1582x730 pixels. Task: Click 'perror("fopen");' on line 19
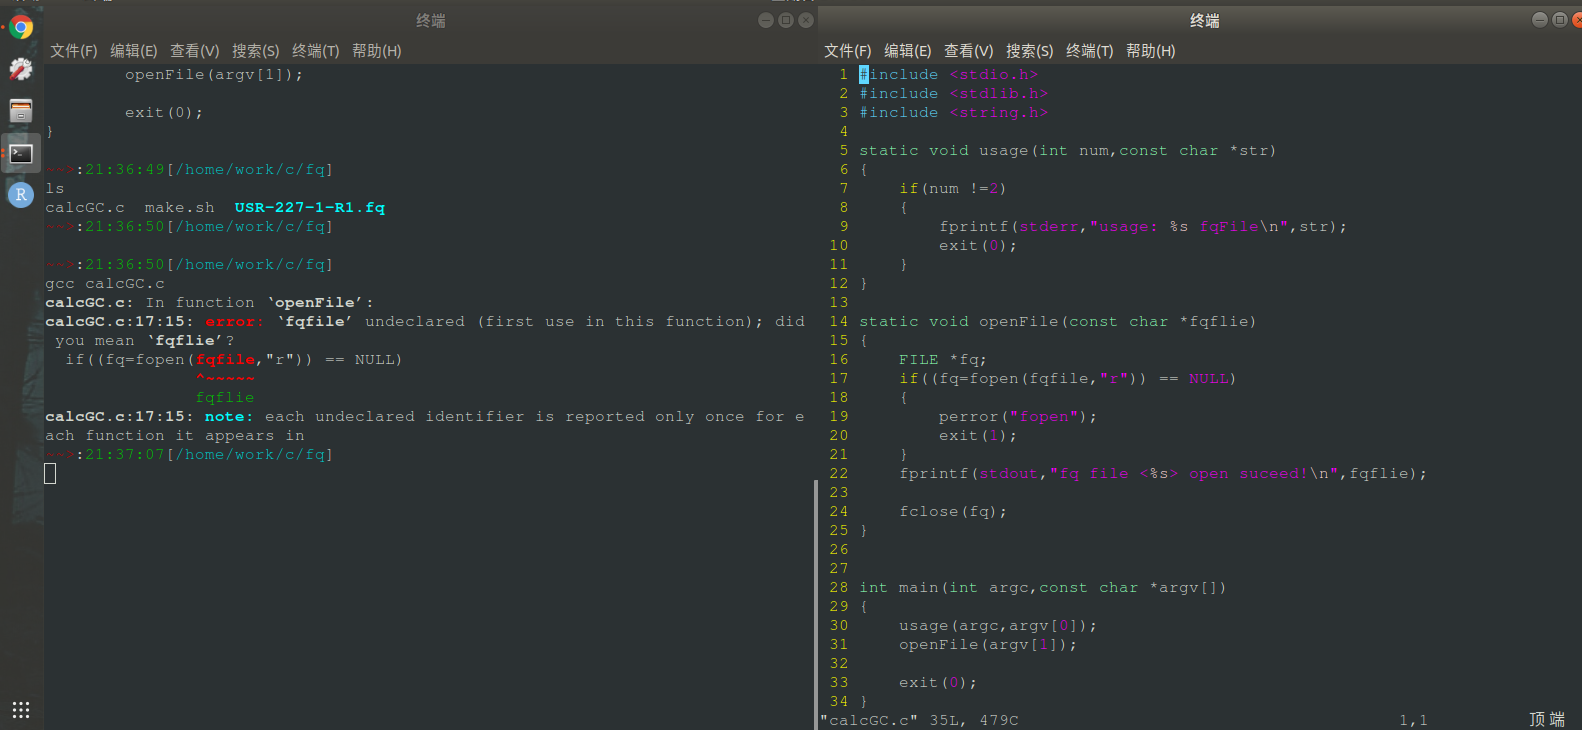[x=1018, y=416]
